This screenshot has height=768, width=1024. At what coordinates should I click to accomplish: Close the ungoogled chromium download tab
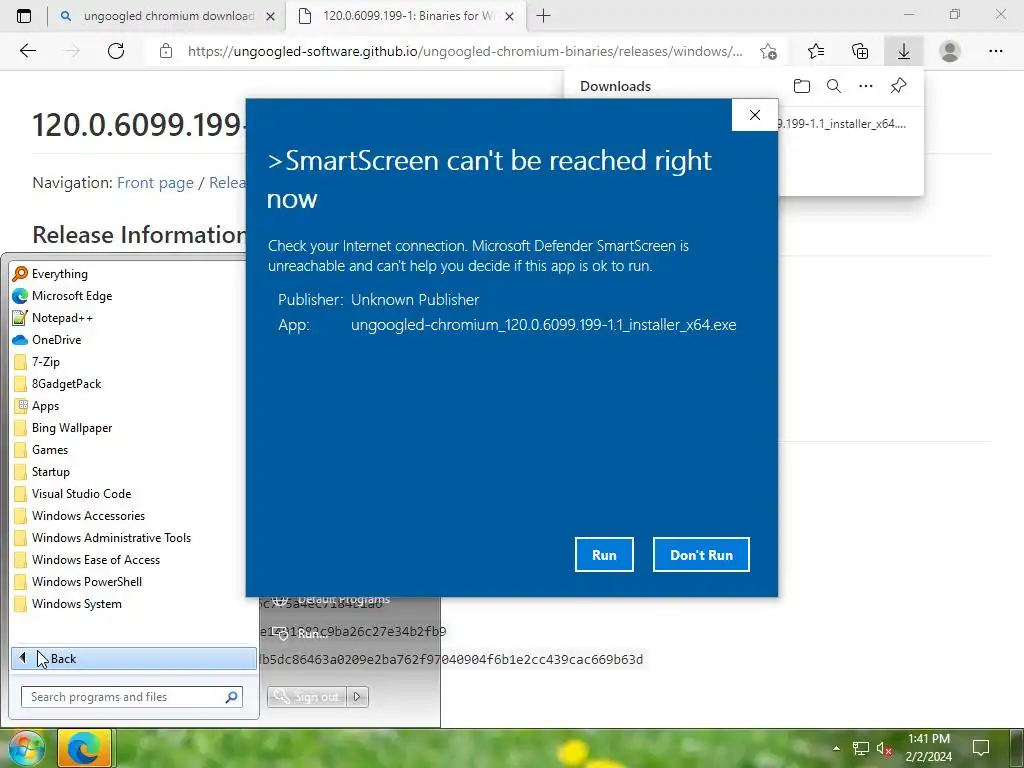270,16
